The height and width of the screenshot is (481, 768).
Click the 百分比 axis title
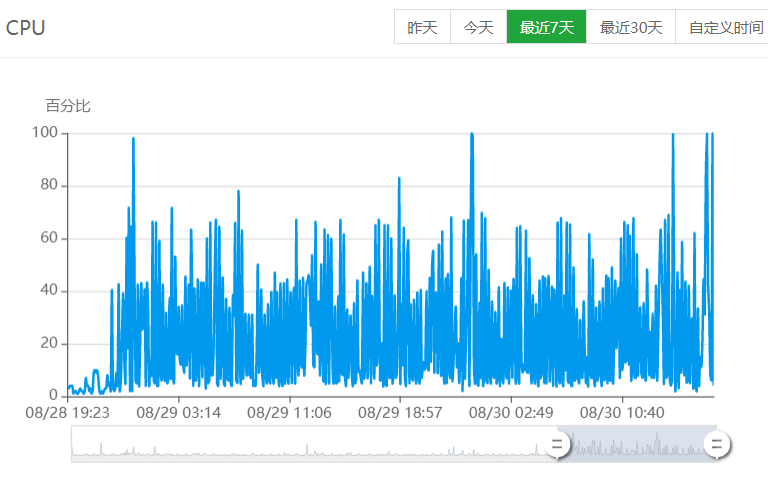[68, 106]
